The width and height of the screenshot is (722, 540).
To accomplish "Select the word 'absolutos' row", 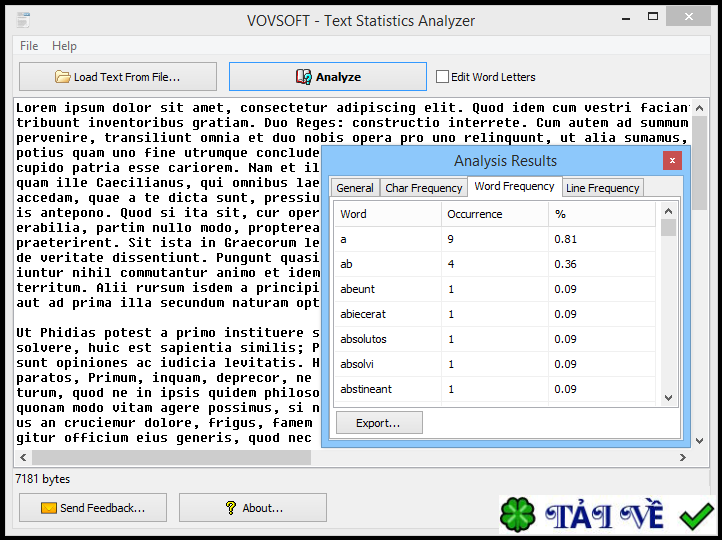I will point(495,339).
